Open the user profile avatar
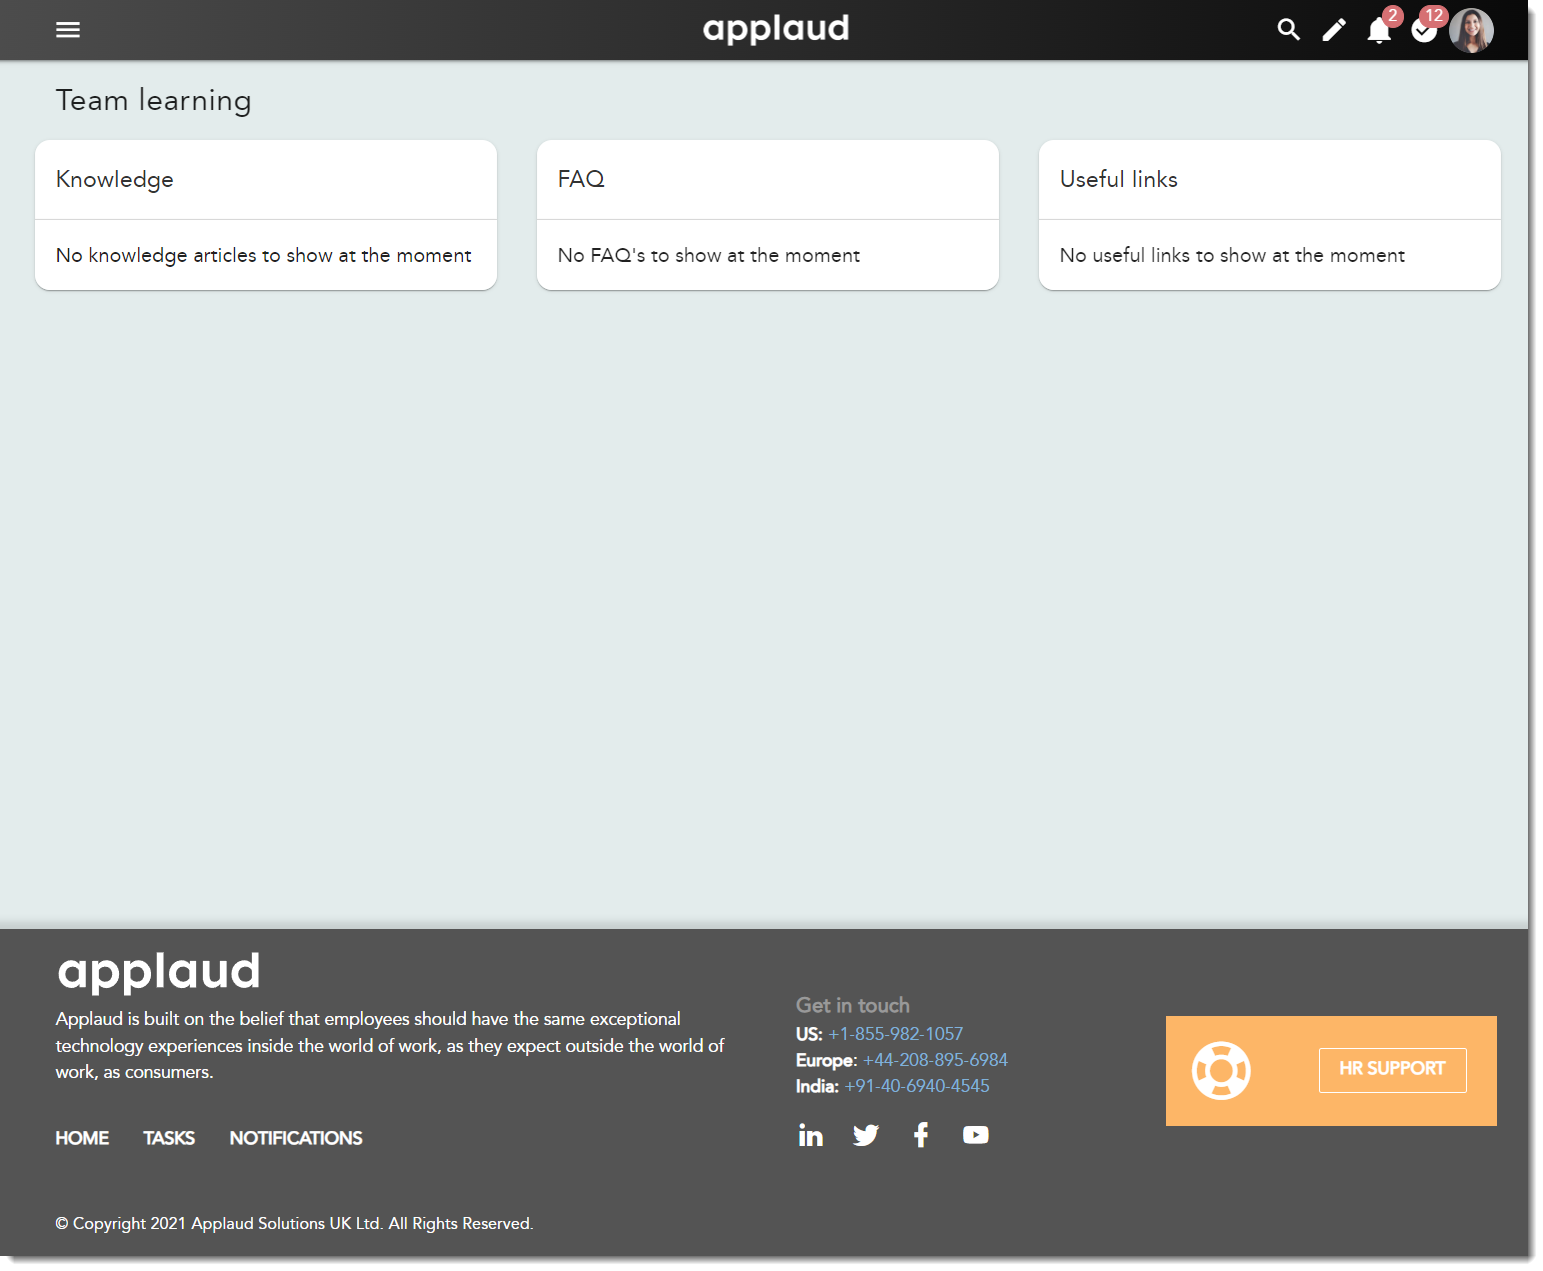This screenshot has height=1271, width=1543. pos(1471,30)
